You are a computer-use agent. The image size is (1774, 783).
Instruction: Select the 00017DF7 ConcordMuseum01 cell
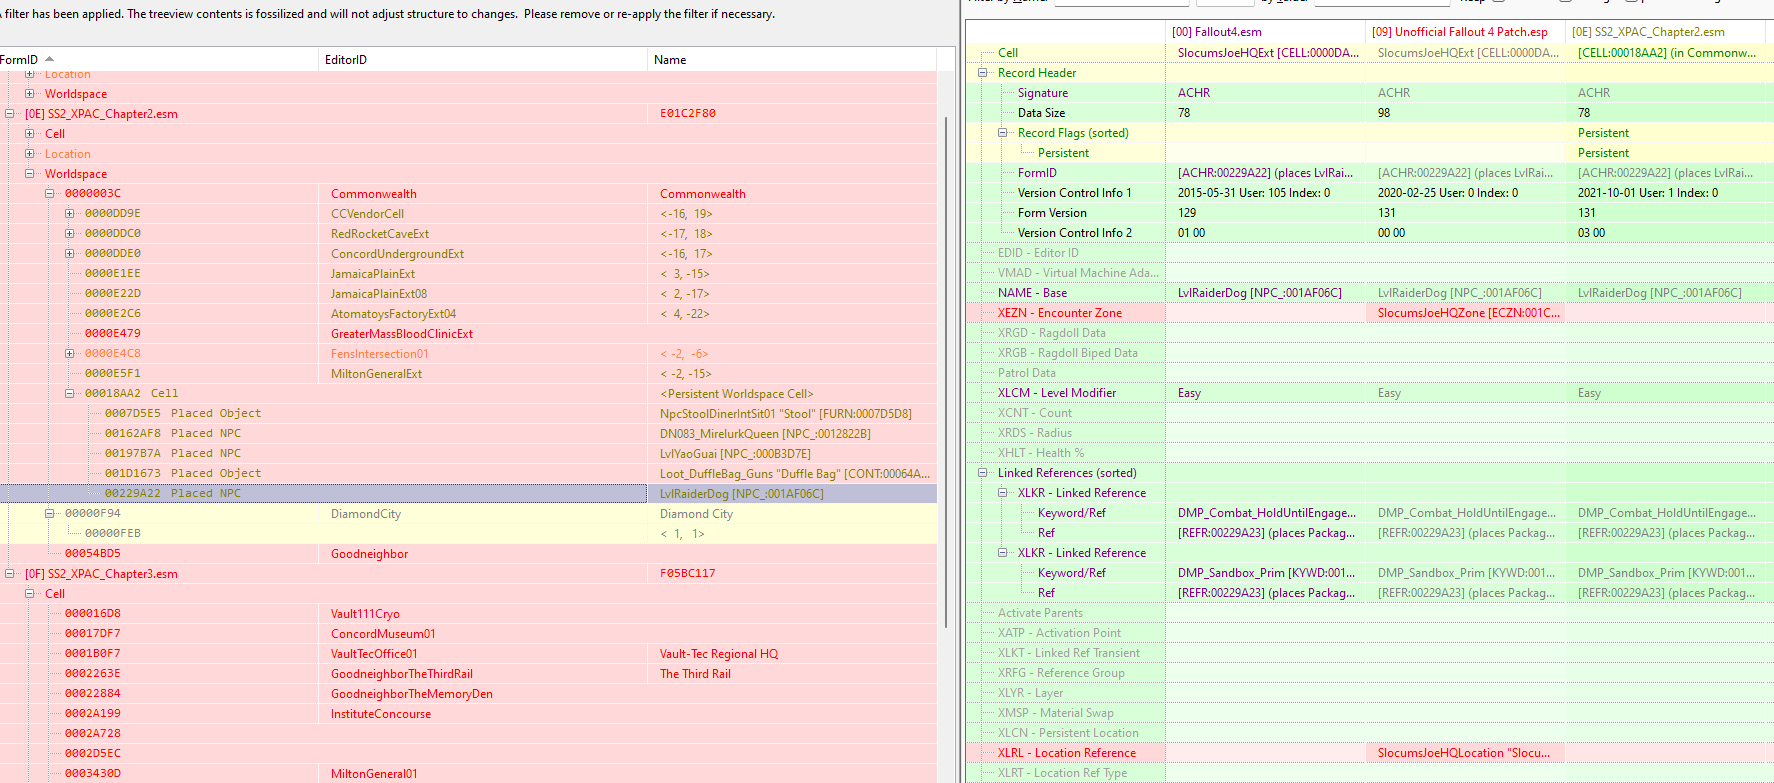point(468,634)
